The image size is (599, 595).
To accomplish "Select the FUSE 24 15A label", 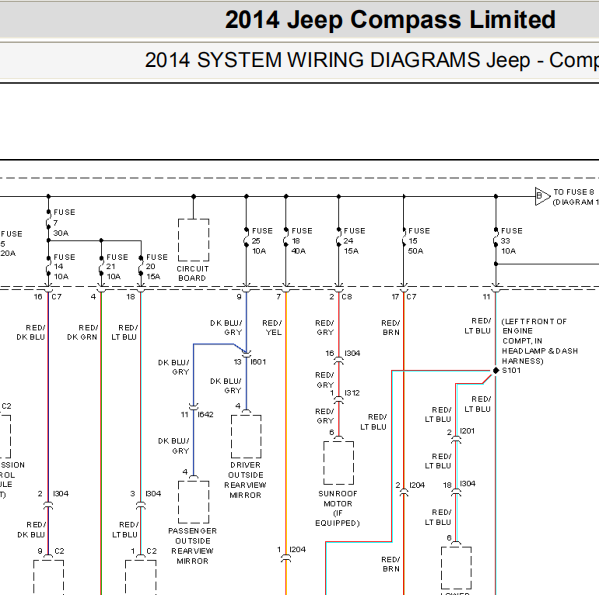I will pyautogui.click(x=354, y=241).
